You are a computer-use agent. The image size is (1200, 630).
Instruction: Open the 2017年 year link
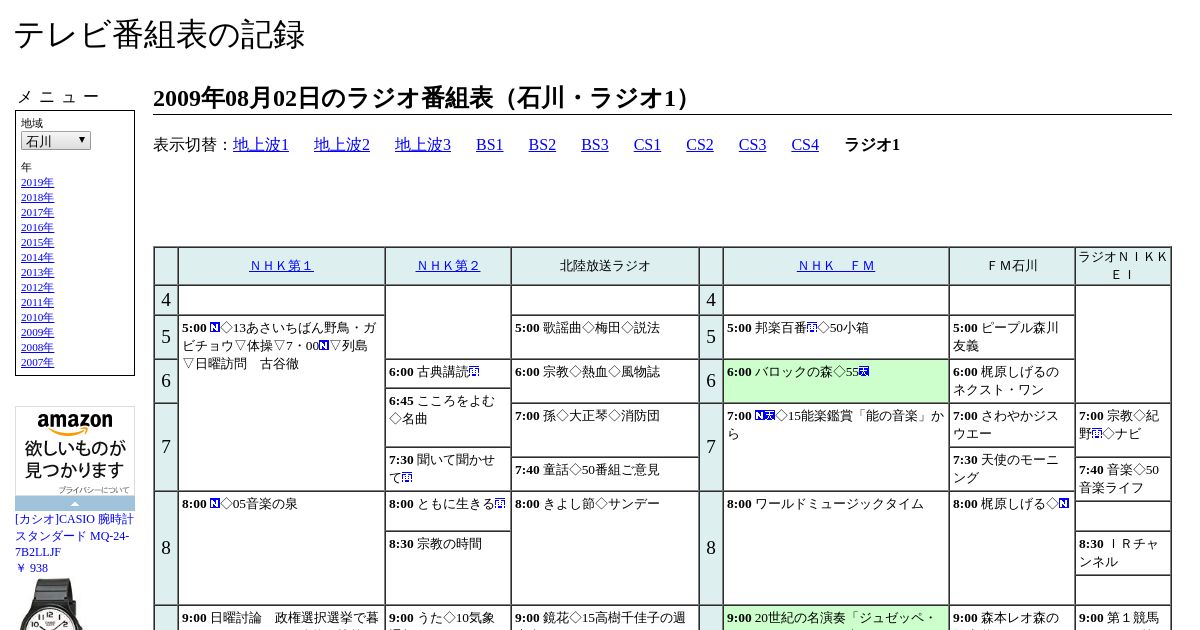[37, 212]
